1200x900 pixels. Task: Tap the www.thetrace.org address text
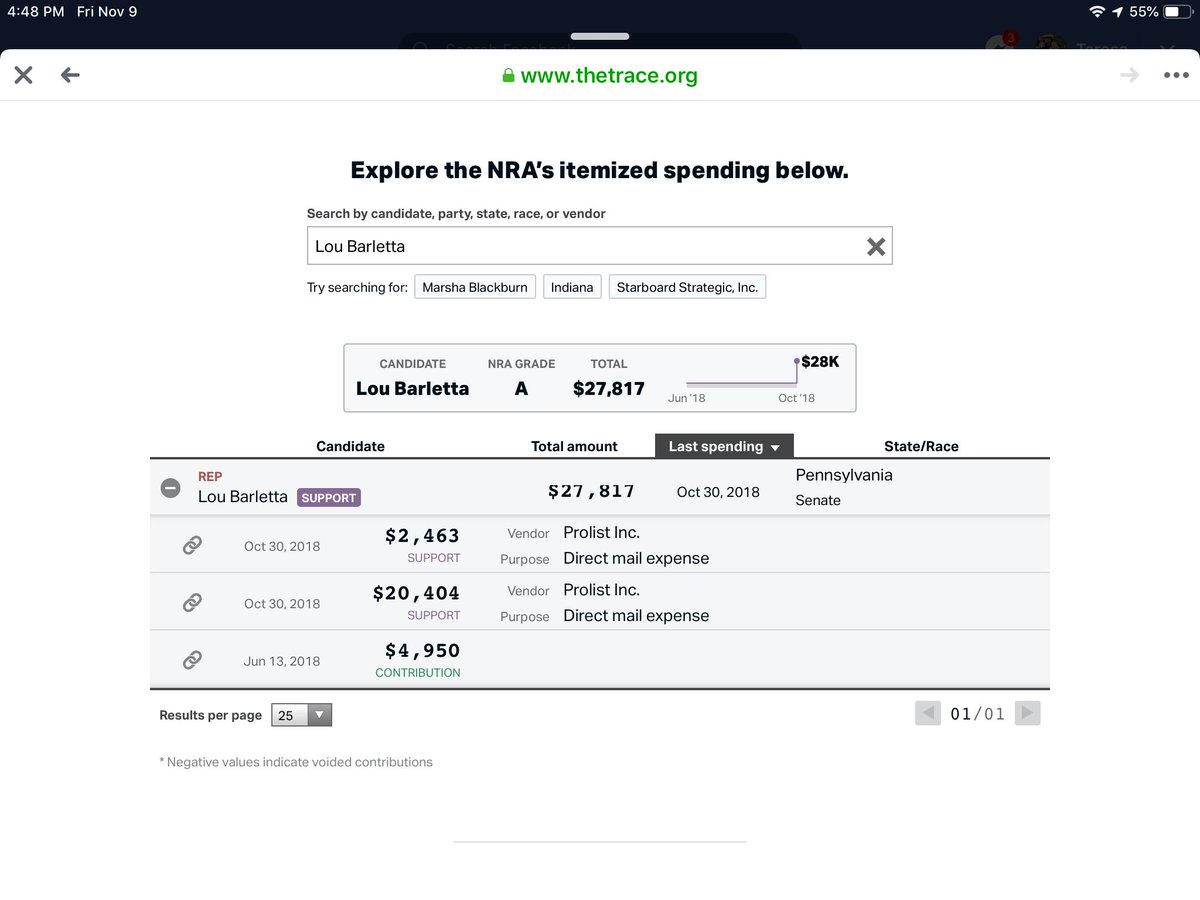pos(609,75)
